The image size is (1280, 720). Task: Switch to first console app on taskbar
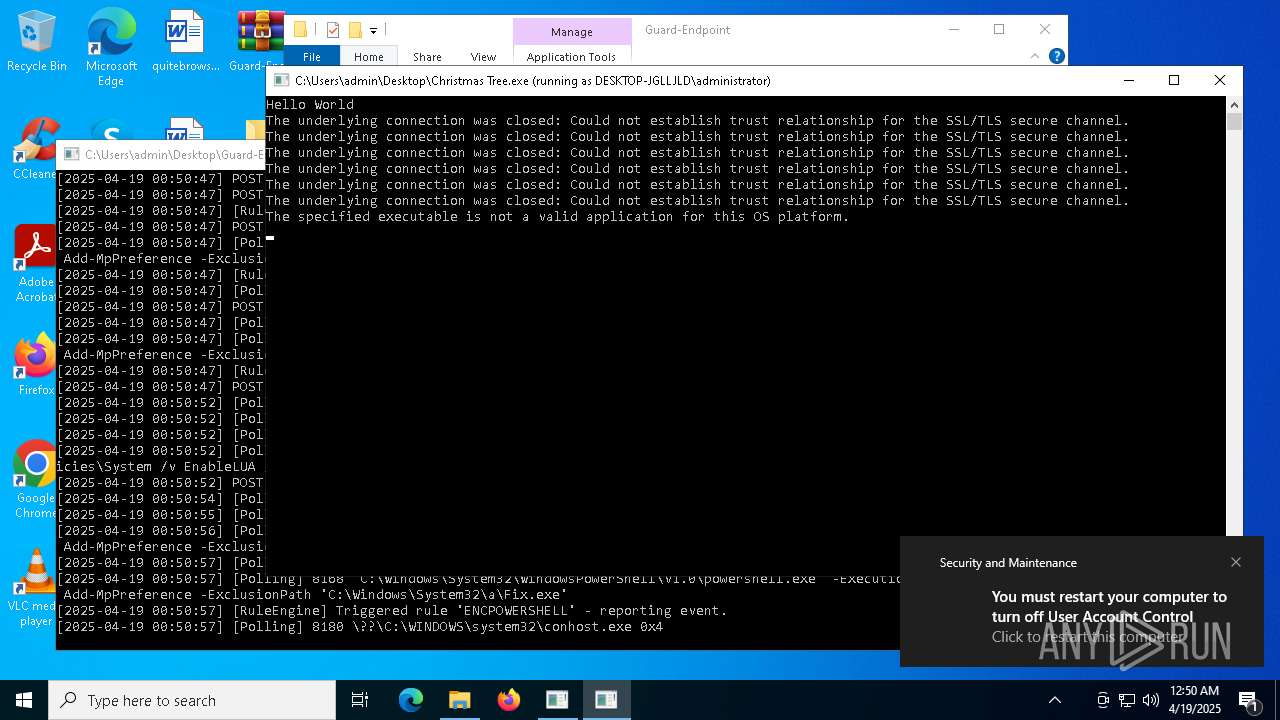pyautogui.click(x=557, y=700)
